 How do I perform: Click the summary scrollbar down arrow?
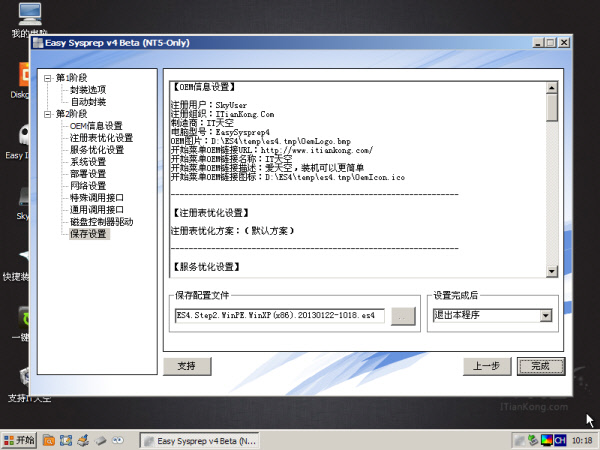[551, 272]
